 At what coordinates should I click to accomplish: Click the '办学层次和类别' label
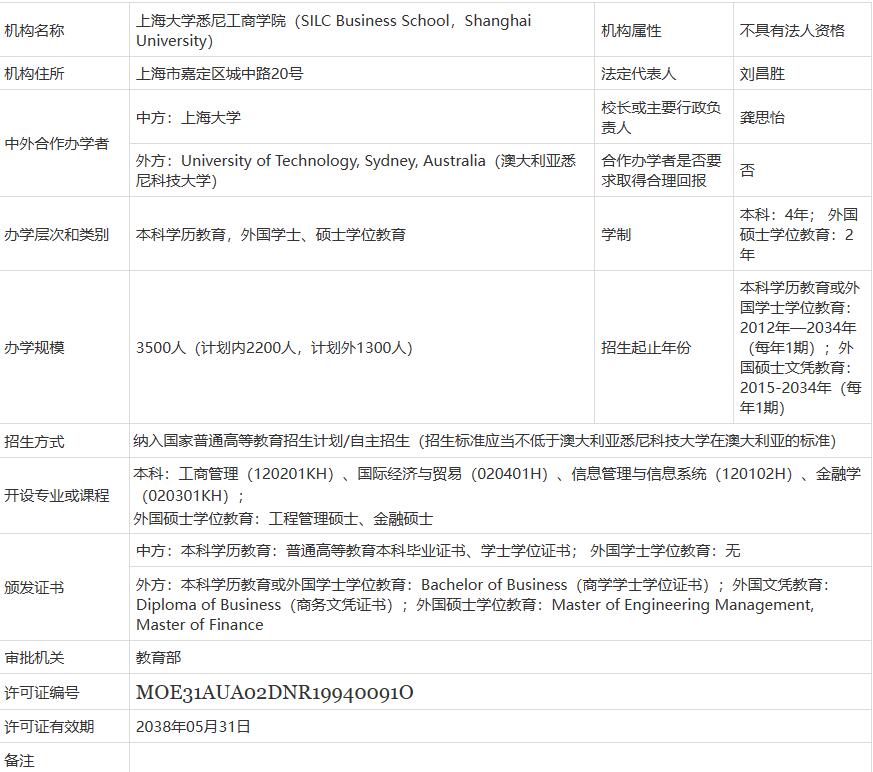(x=57, y=234)
